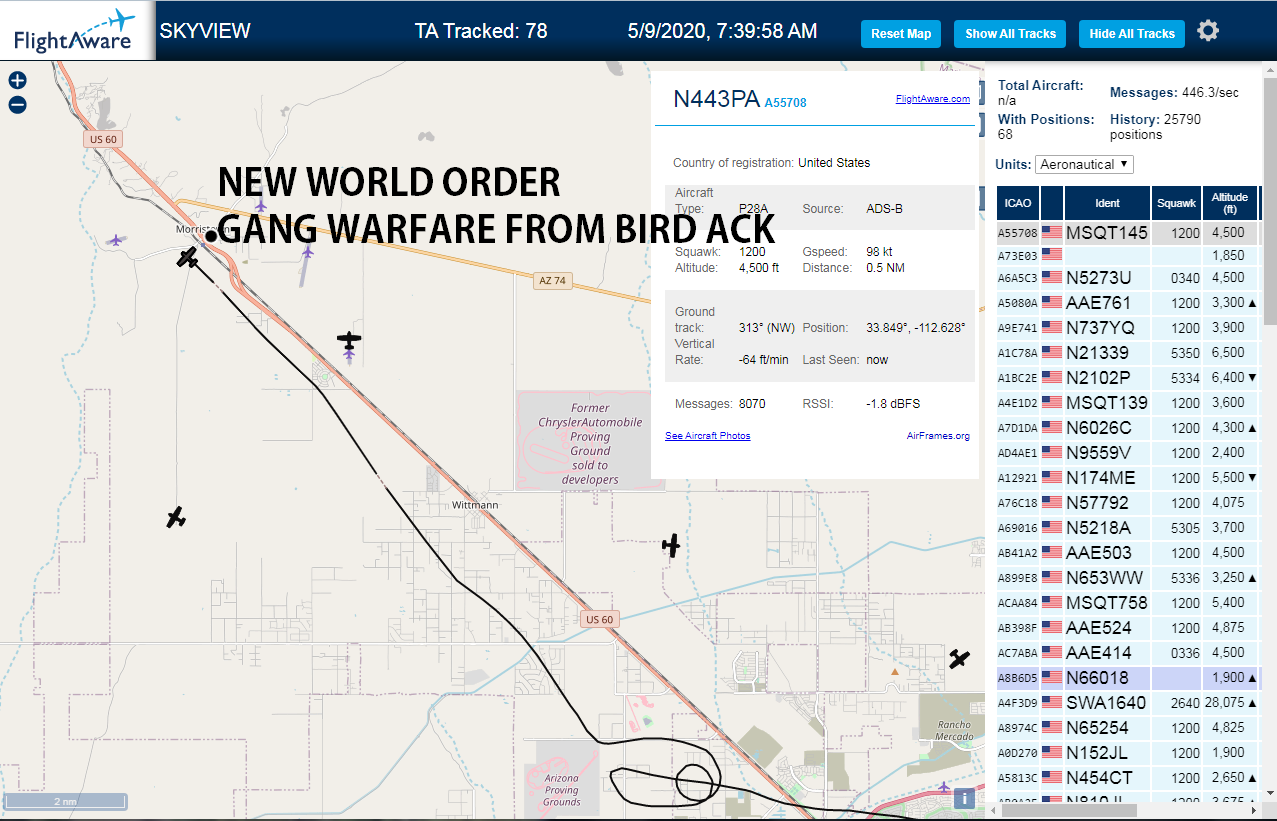This screenshot has width=1277, height=821.
Task: Select the SWA1640 ident cell
Action: (x=1107, y=703)
